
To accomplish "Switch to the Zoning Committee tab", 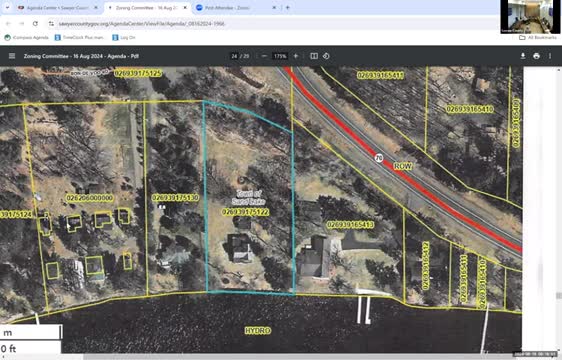I will tap(146, 8).
